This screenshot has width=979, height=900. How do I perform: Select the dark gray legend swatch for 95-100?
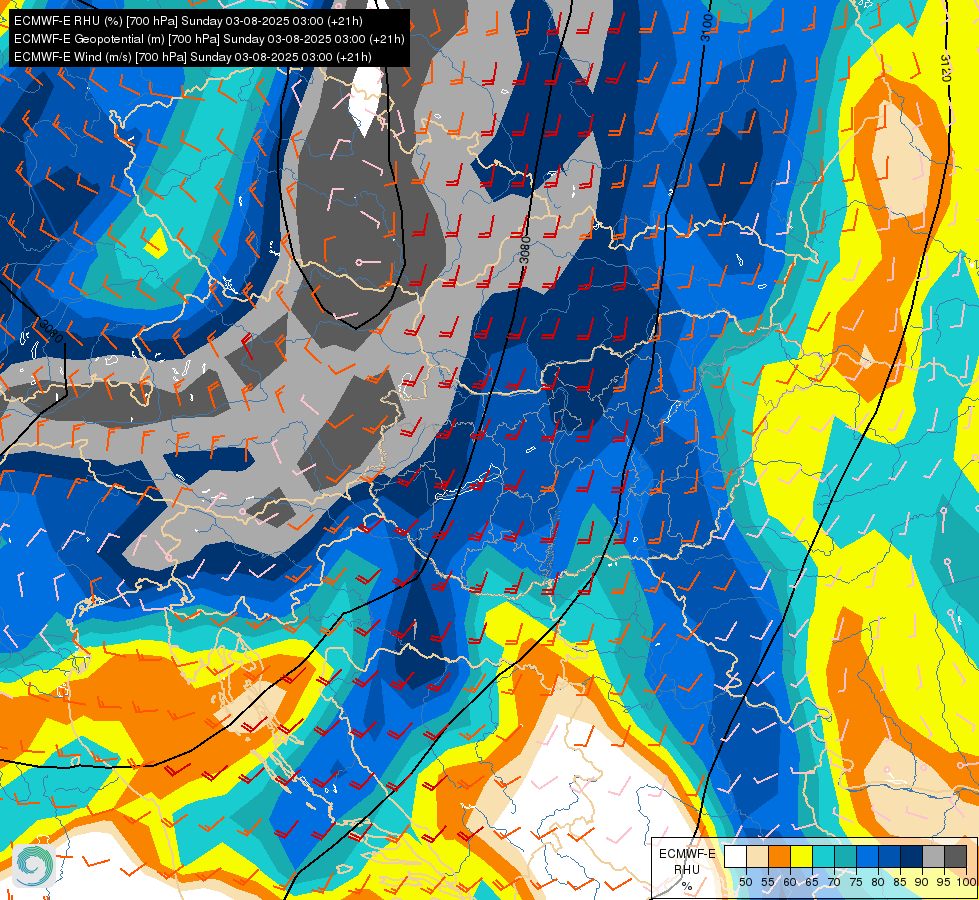coord(955,856)
